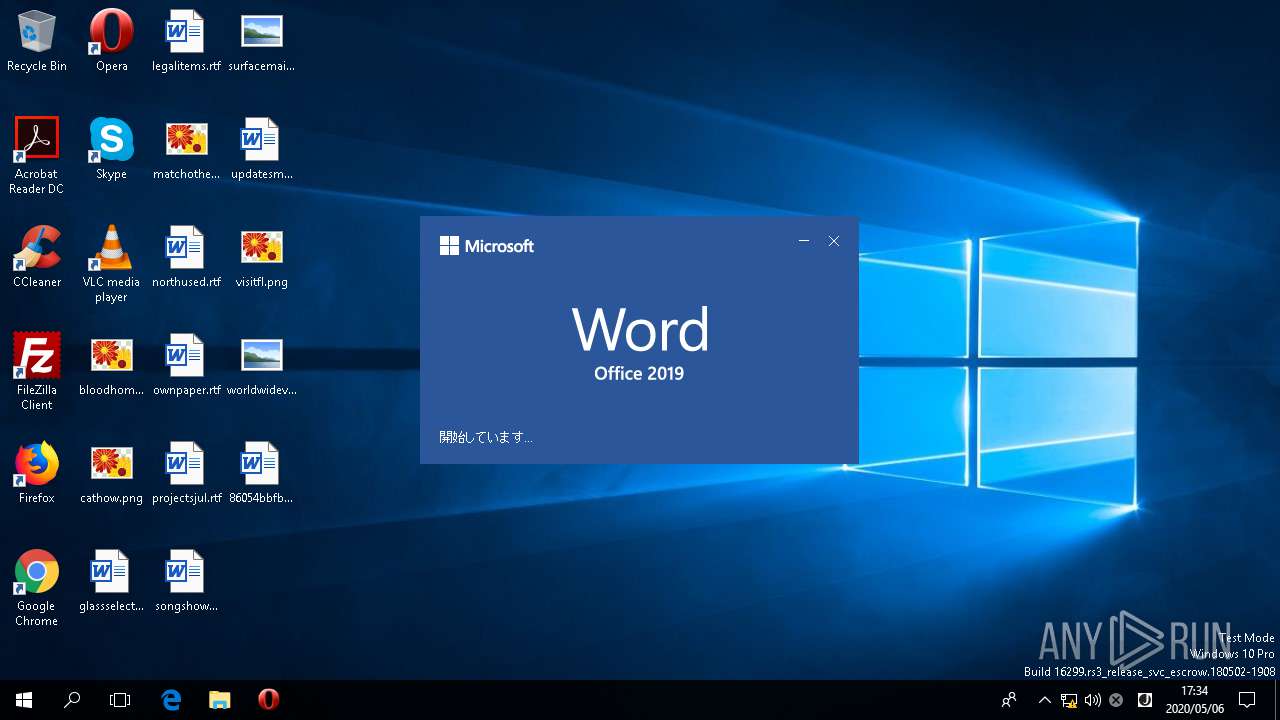Select the surfacemai... image file icon
Screen dimensions: 1280x720
(261, 40)
